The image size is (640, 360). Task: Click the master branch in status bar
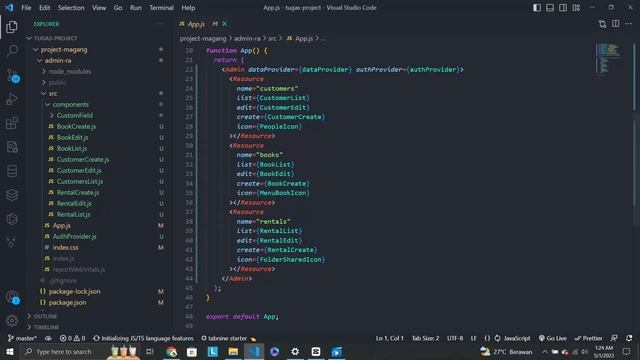click(x=22, y=338)
